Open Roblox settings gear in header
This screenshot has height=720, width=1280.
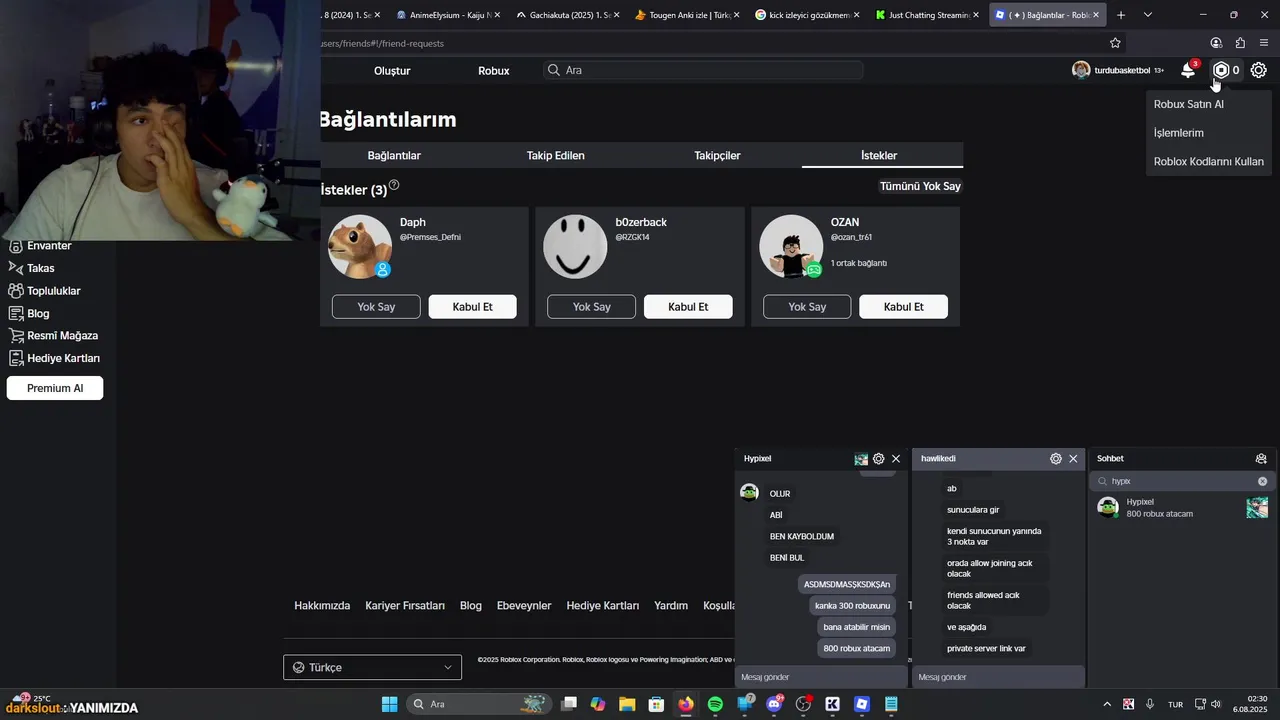[x=1259, y=70]
